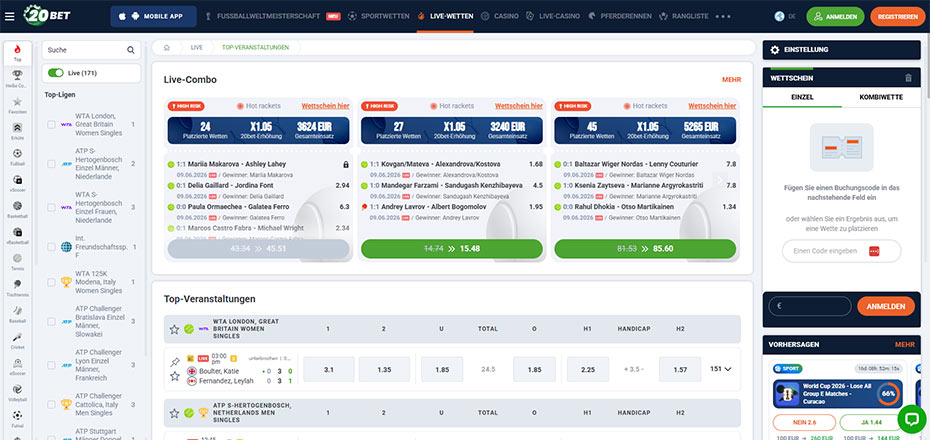930x440 pixels.
Task: Check the Int. Freundschaftssp. F box
Action: 52,247
